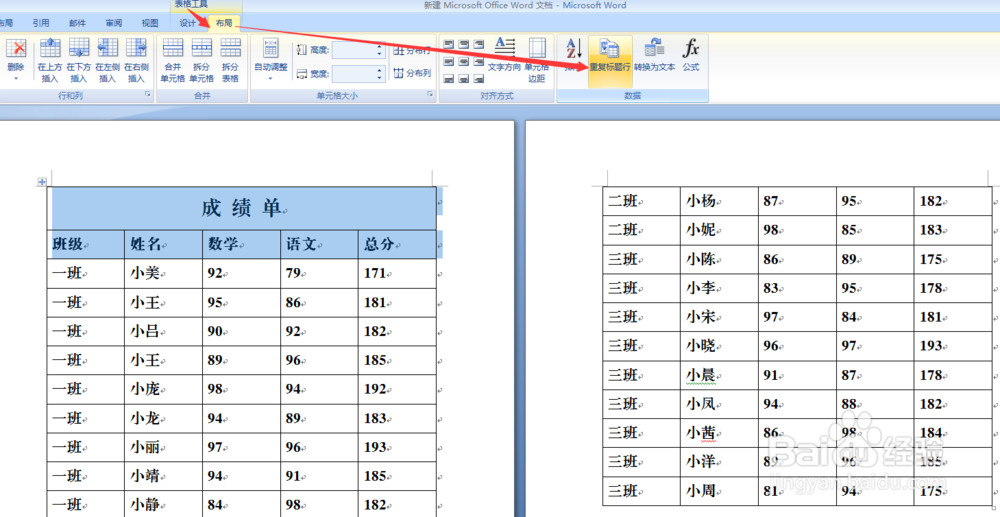
Task: Click the 小陈 cell on second page
Action: 719,259
